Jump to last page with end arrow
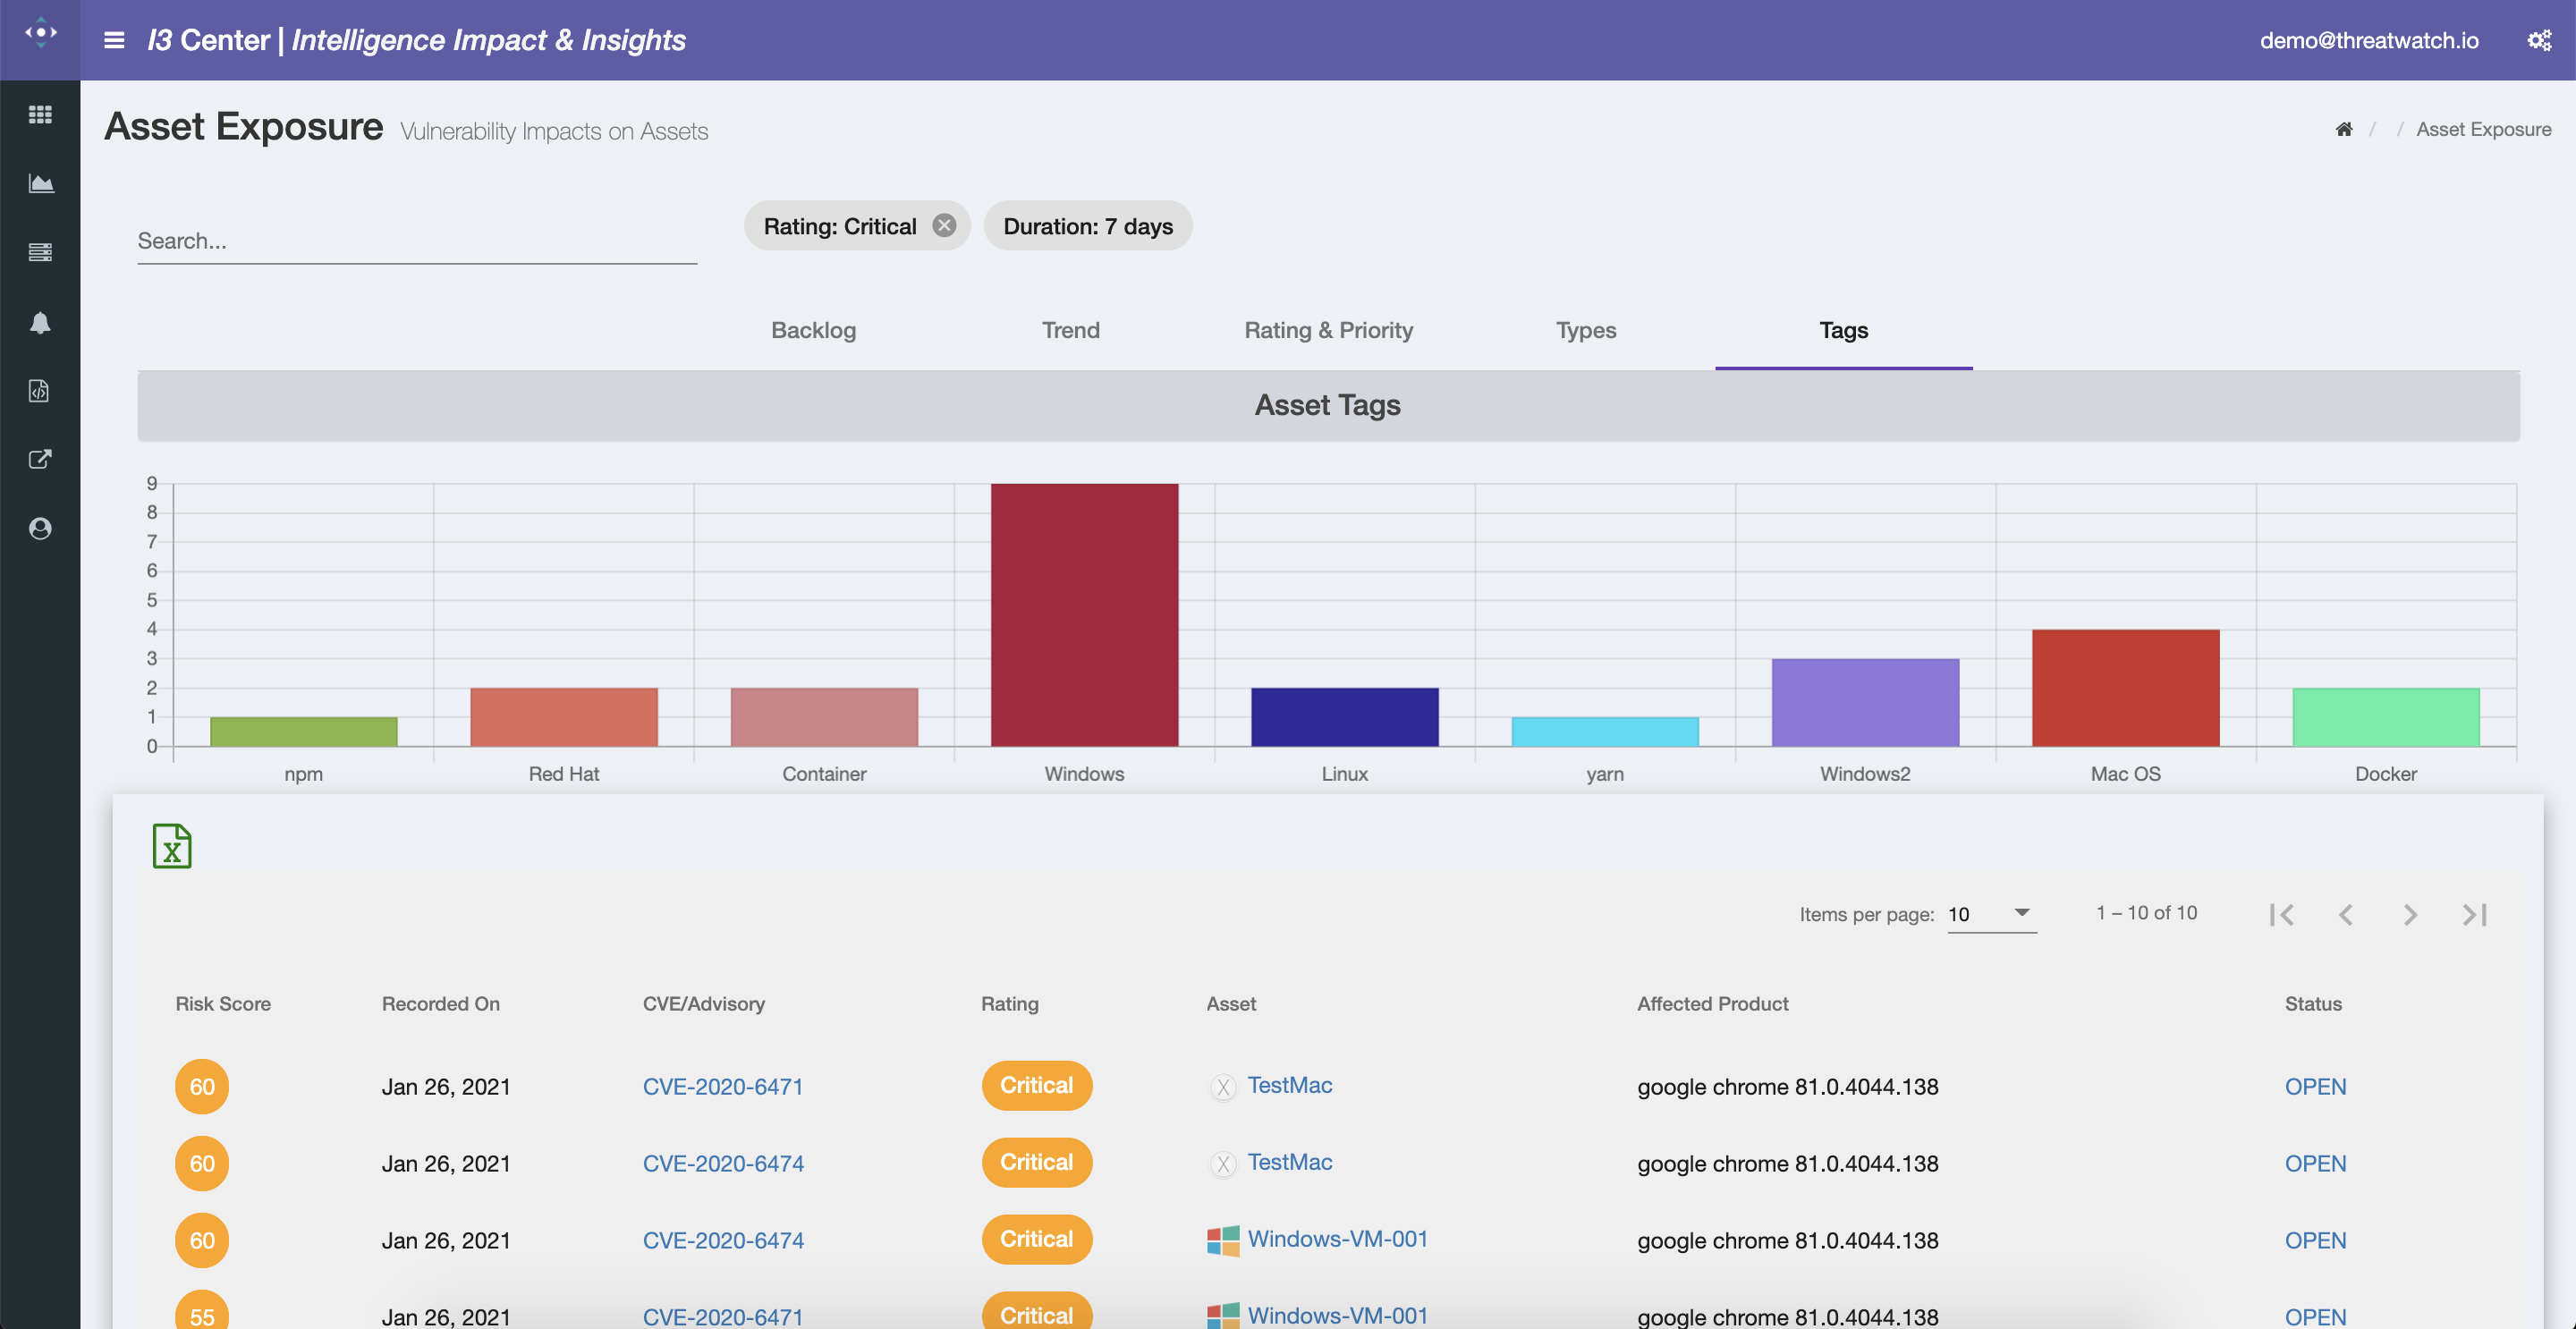Viewport: 2576px width, 1329px height. coord(2473,914)
